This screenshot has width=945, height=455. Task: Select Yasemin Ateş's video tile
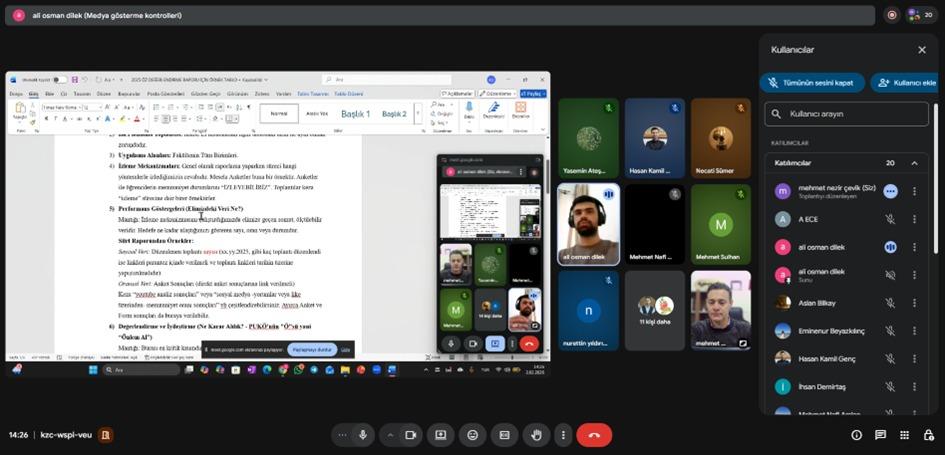click(588, 137)
